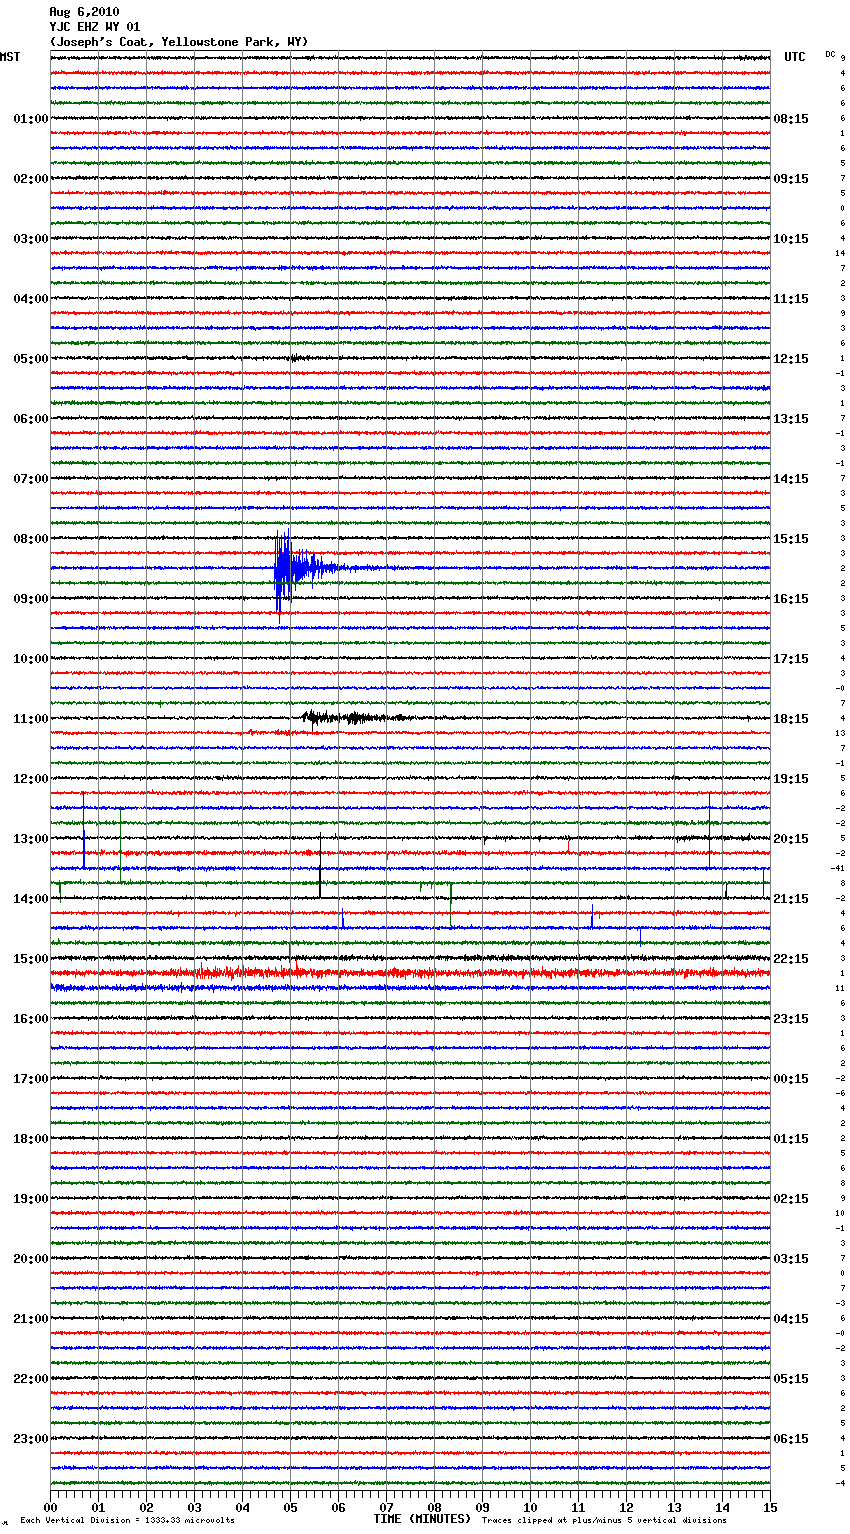Click the DC column header
Viewport: 850px width, 1534px height.
[830, 54]
